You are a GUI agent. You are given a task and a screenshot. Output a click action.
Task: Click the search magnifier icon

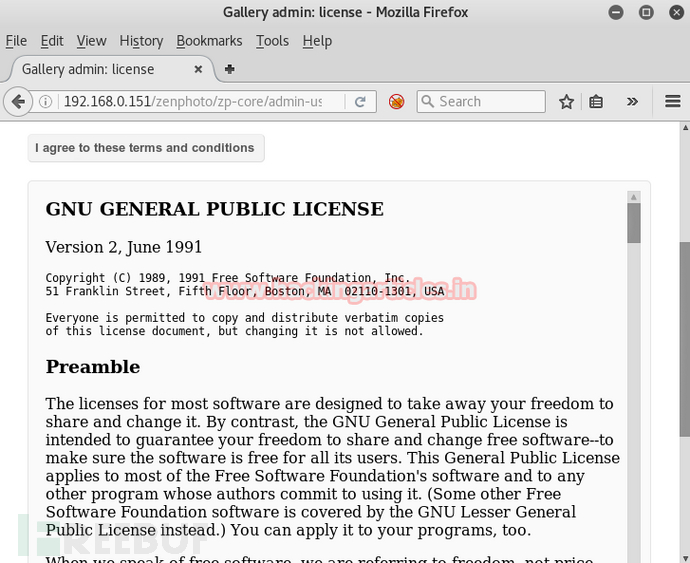point(427,101)
